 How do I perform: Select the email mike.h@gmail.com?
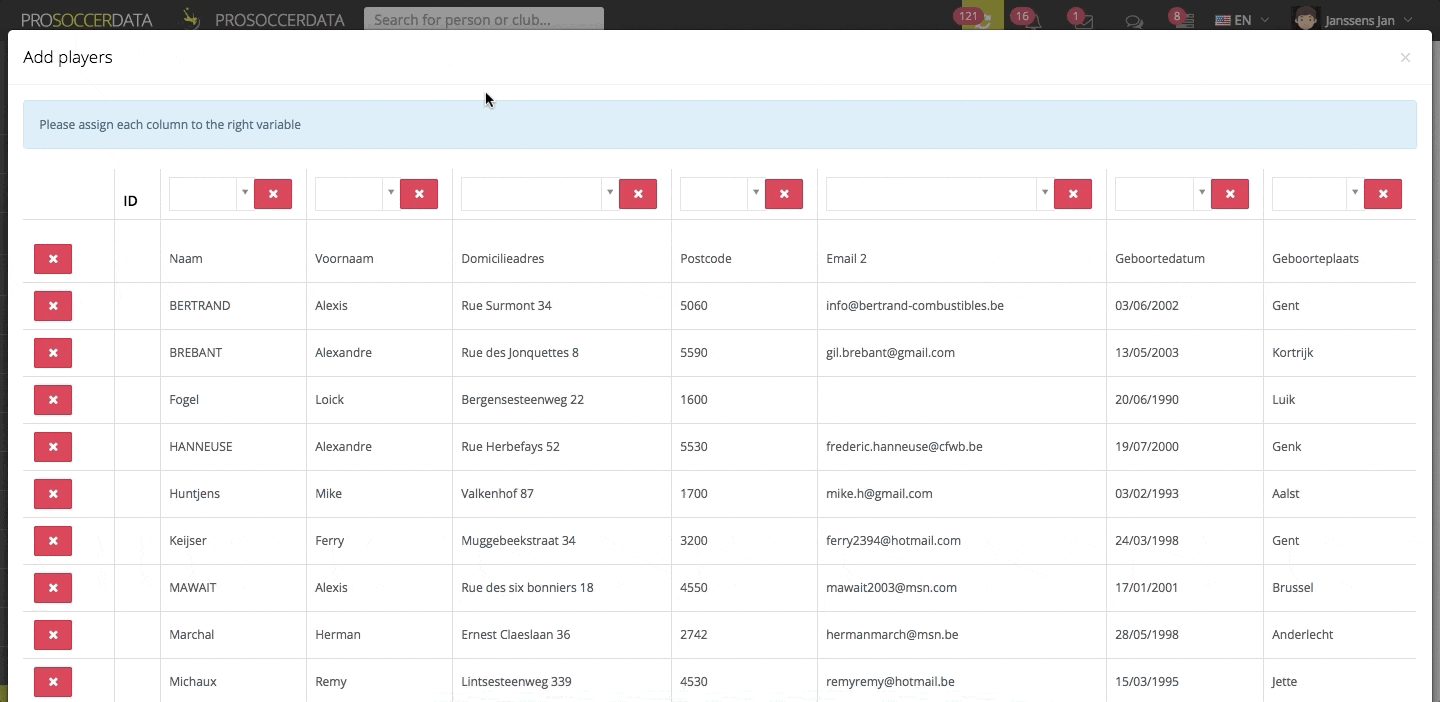[x=879, y=494]
